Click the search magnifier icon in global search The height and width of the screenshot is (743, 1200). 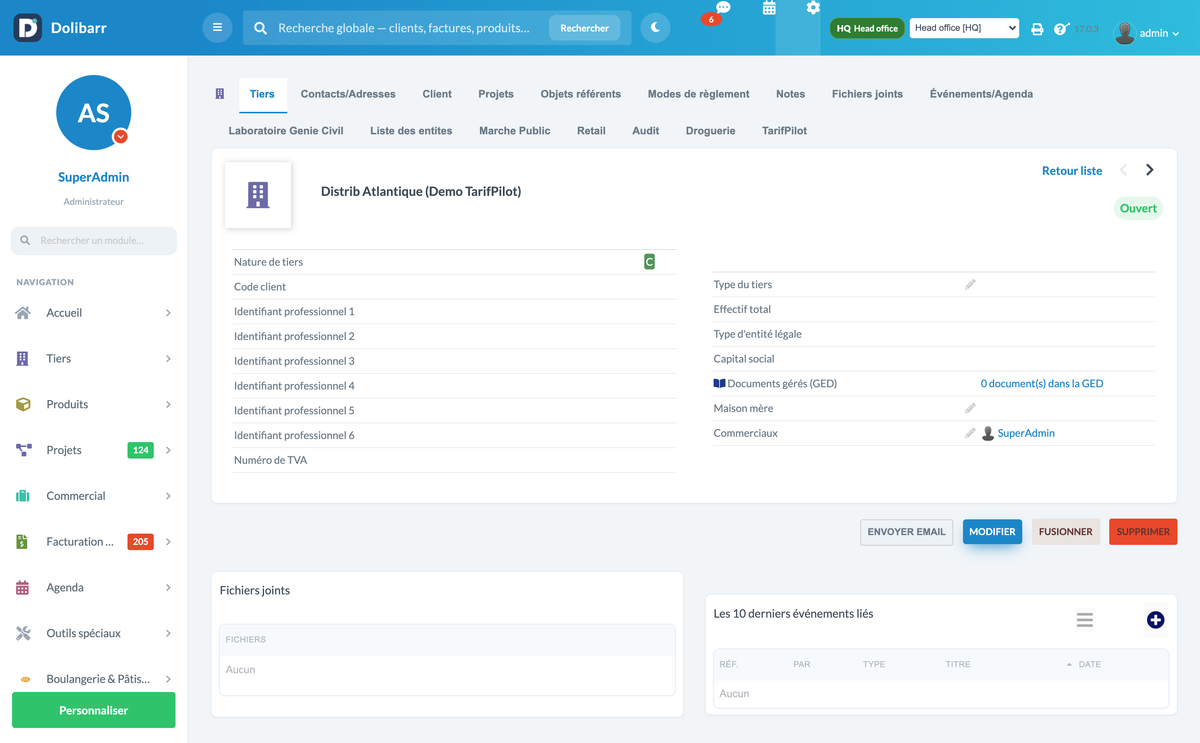(x=260, y=28)
